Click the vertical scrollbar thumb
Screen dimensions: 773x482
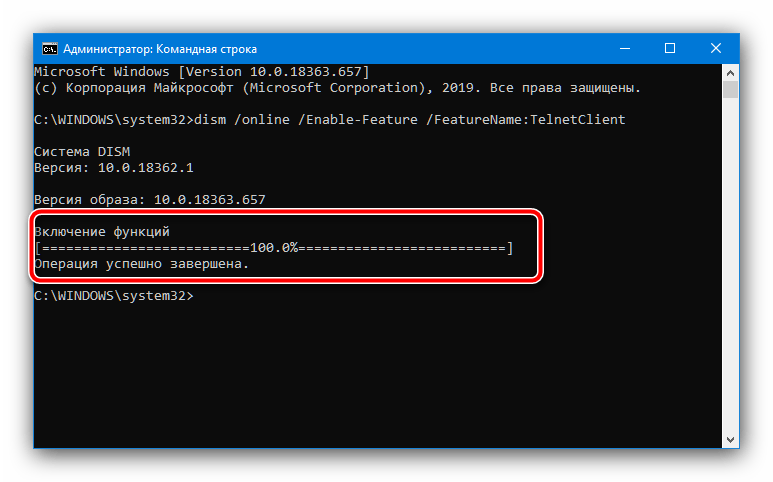tap(730, 90)
